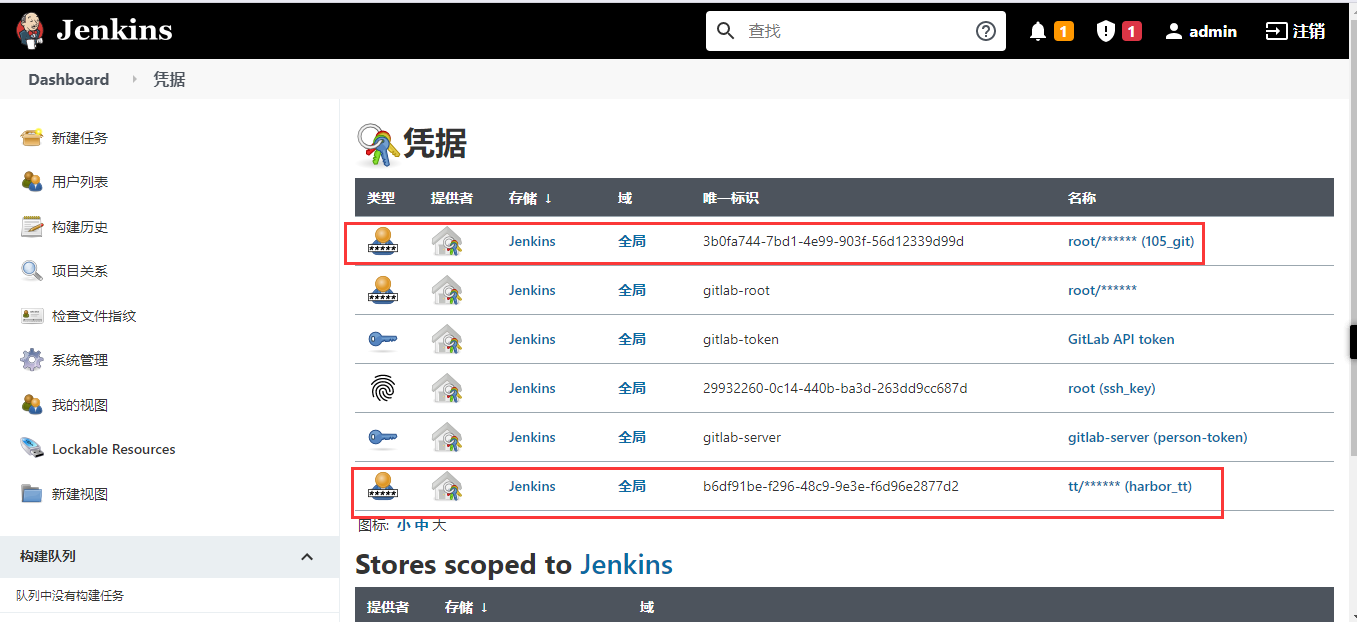The height and width of the screenshot is (622, 1357).
Task: Open the help question mark beside search
Action: click(986, 30)
